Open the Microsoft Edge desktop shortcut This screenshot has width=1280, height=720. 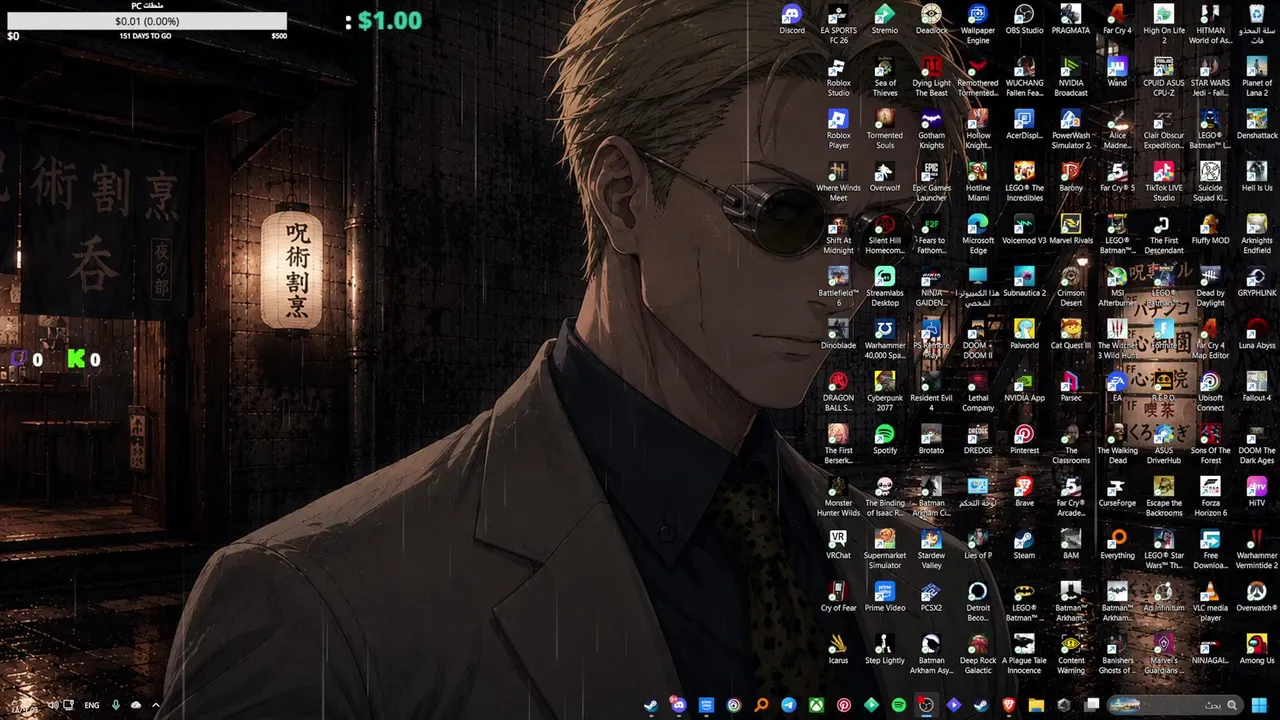tap(978, 234)
